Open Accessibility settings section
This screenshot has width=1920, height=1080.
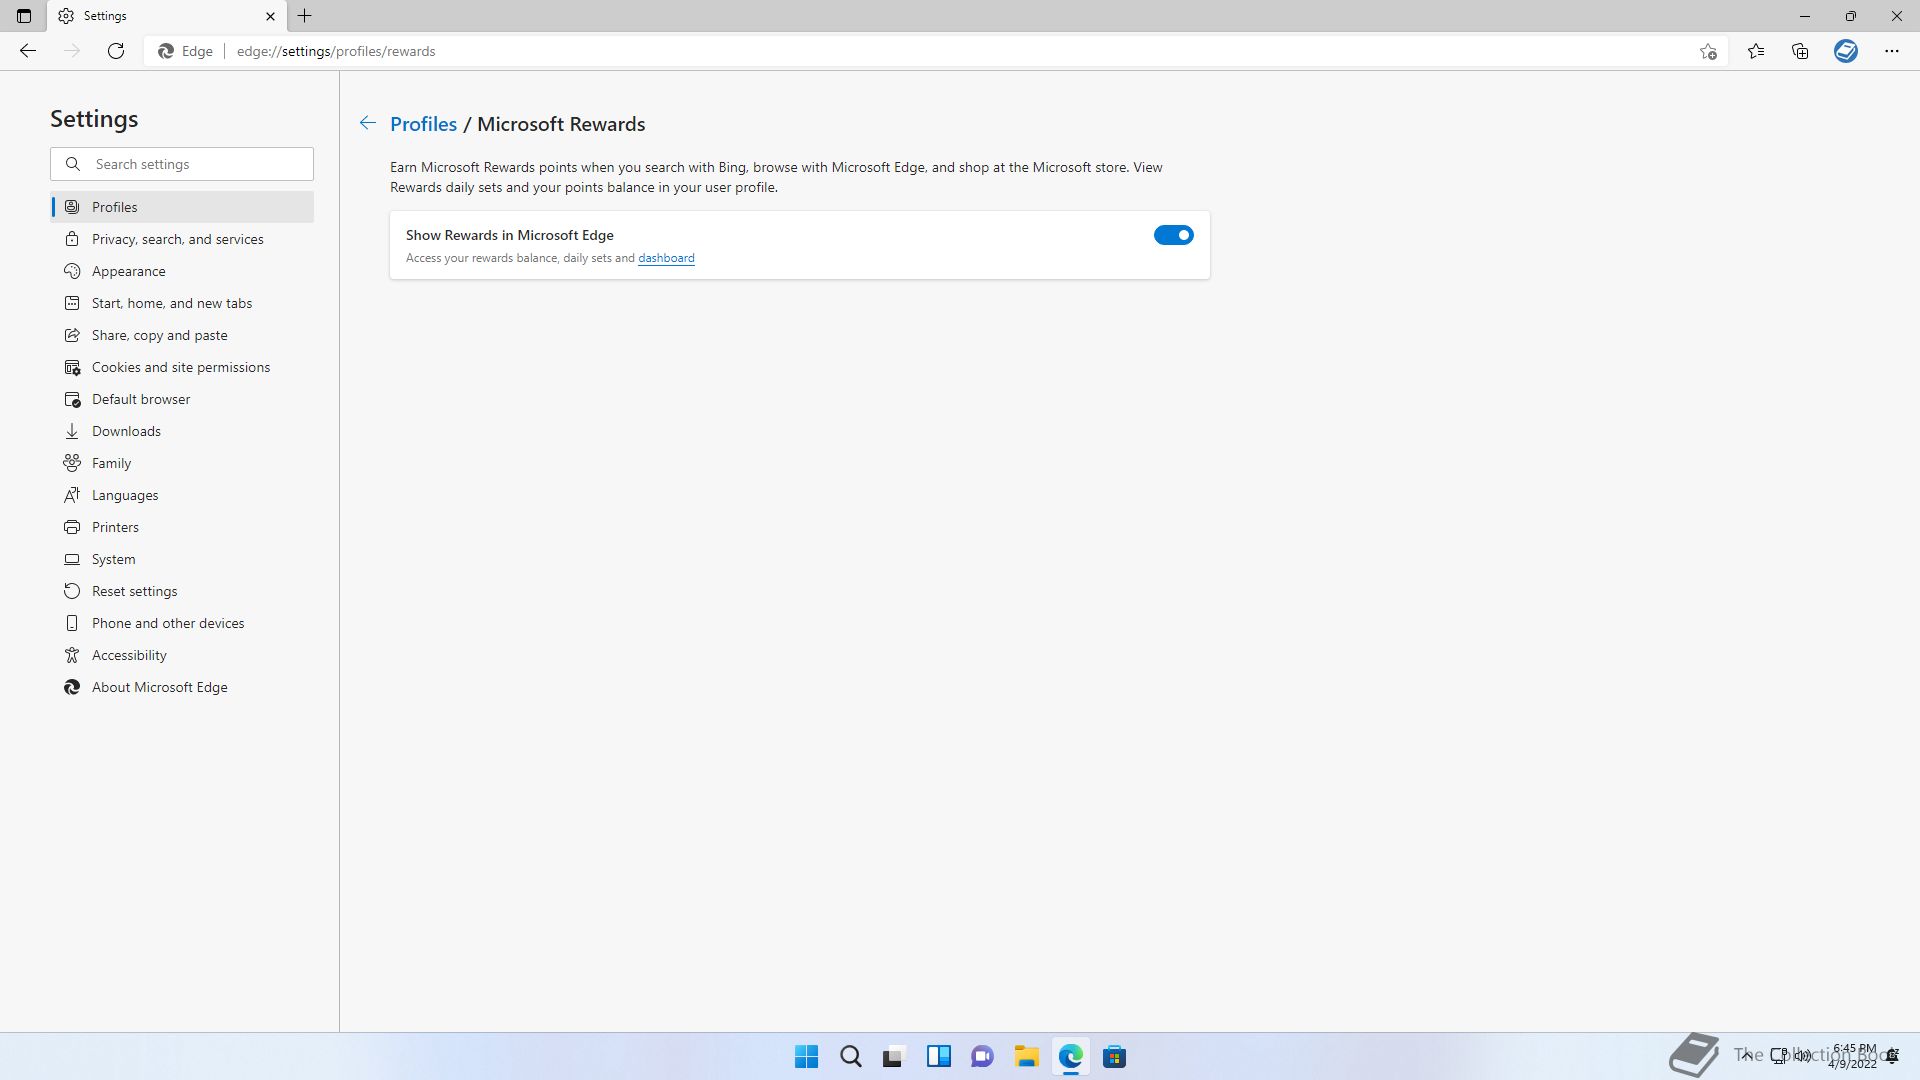(x=182, y=655)
